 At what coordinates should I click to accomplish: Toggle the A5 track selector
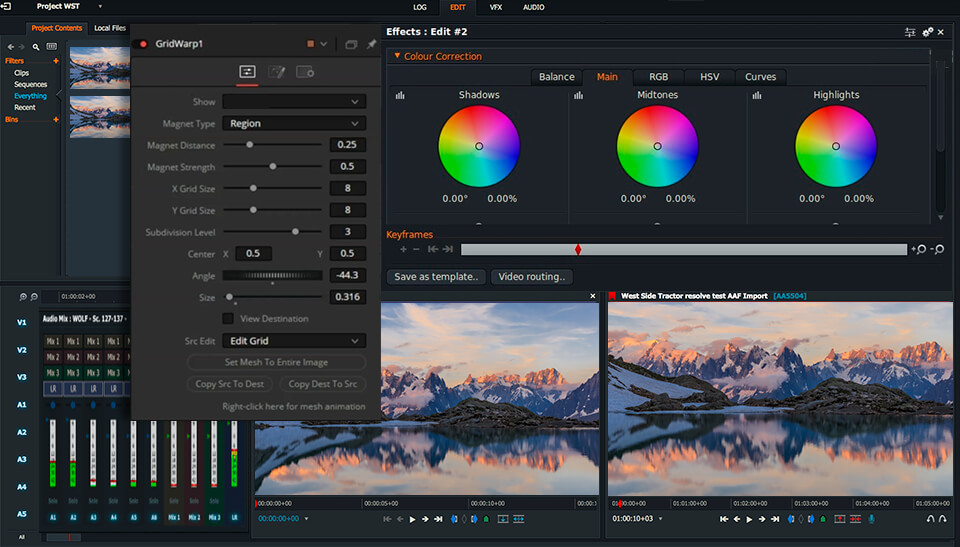coord(21,514)
